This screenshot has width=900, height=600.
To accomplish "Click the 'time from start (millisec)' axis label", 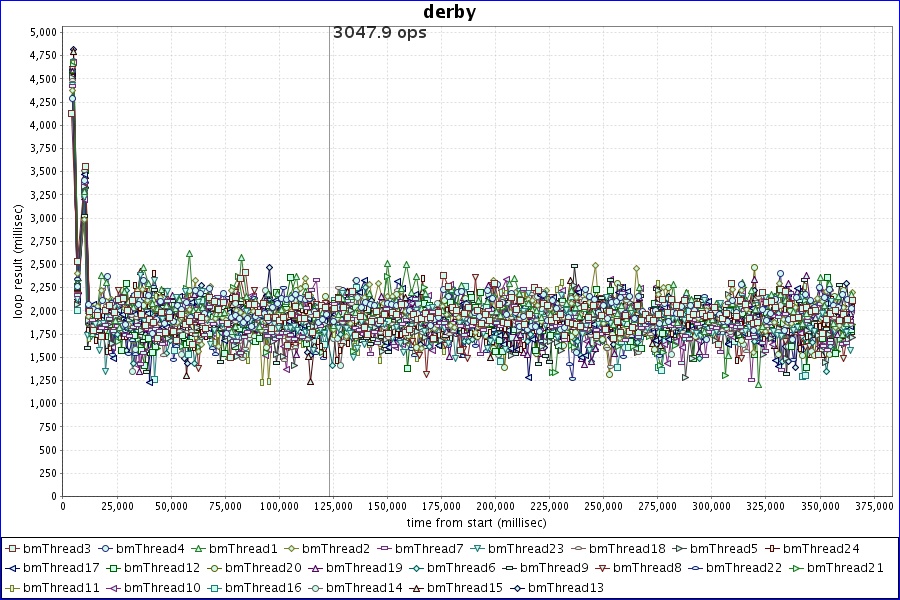I will coord(476,523).
